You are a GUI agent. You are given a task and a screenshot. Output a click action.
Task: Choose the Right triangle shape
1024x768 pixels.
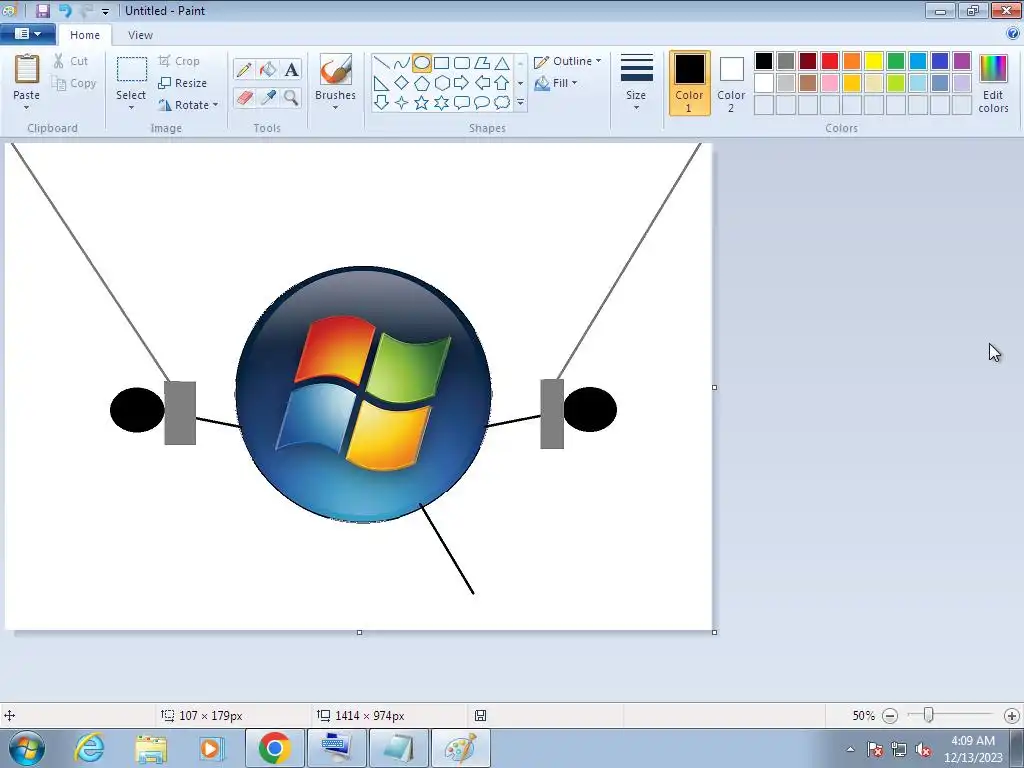pyautogui.click(x=382, y=83)
